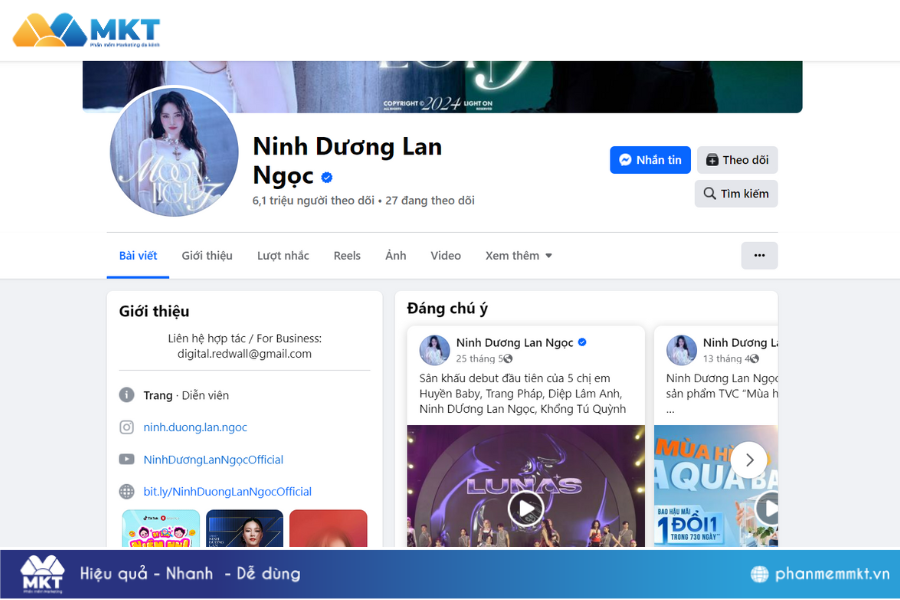The height and width of the screenshot is (600, 900).
Task: Click the info icon beside Trang · Diễn viên
Action: (x=126, y=395)
